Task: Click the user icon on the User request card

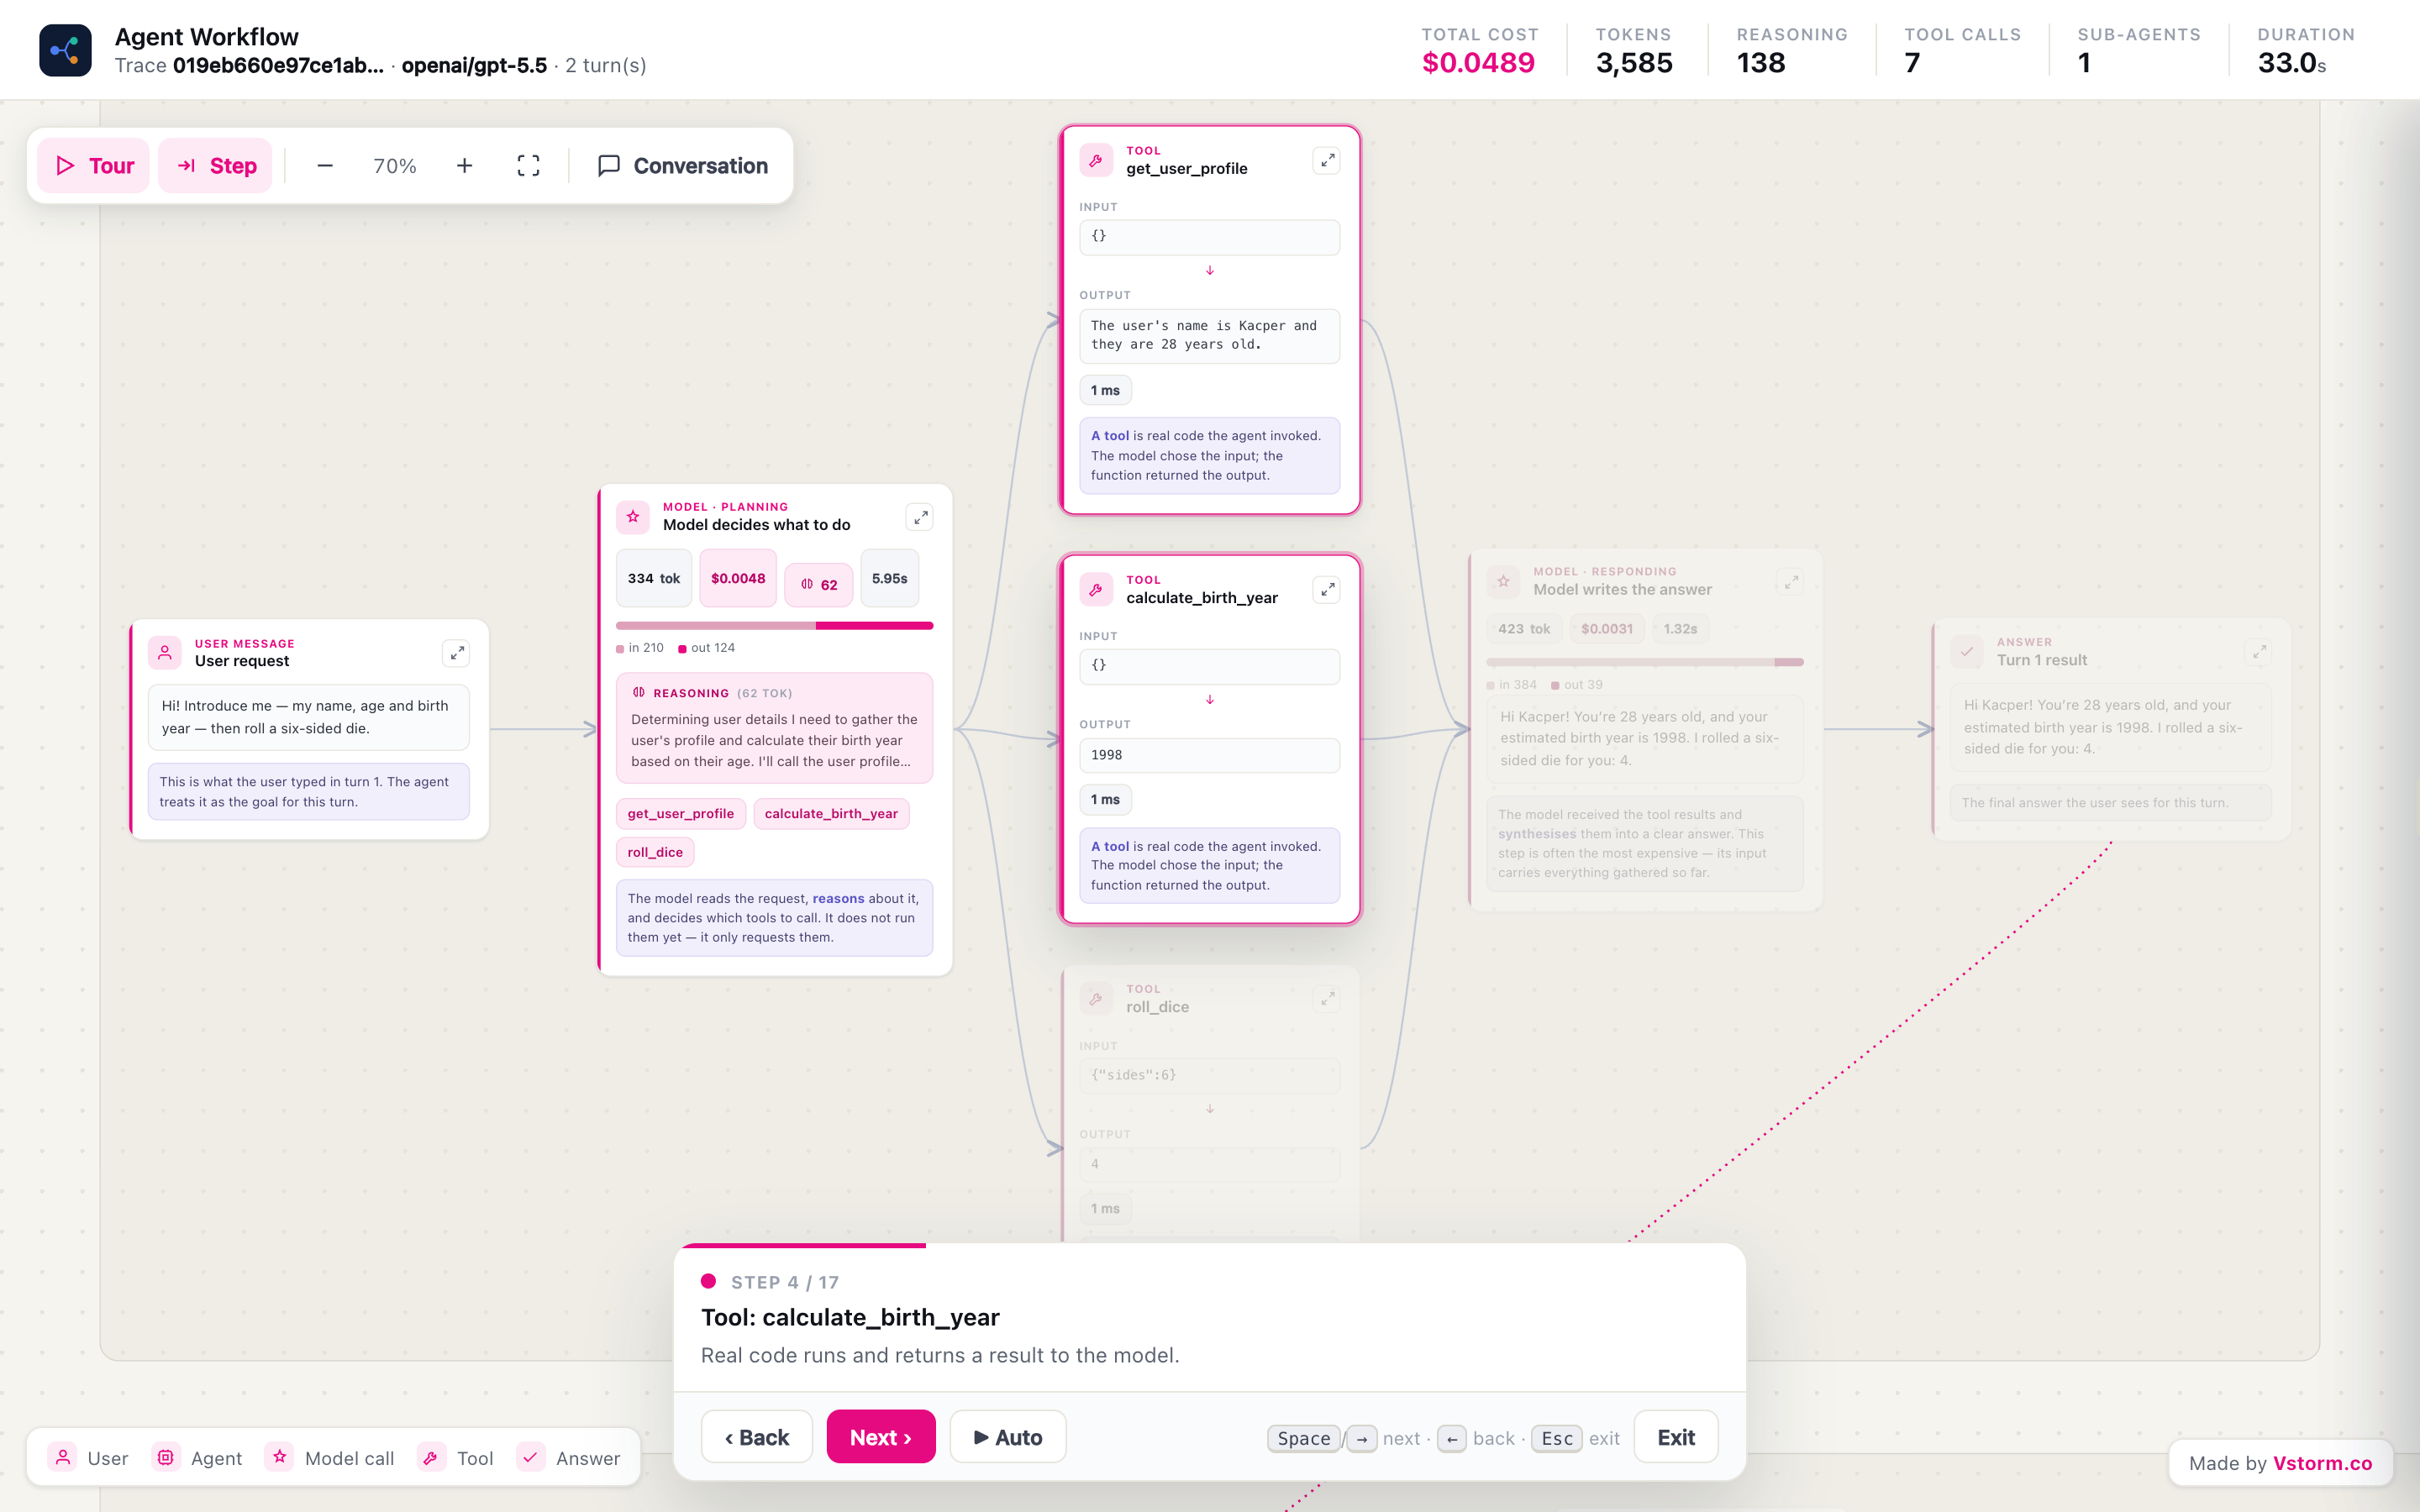Action: point(165,653)
